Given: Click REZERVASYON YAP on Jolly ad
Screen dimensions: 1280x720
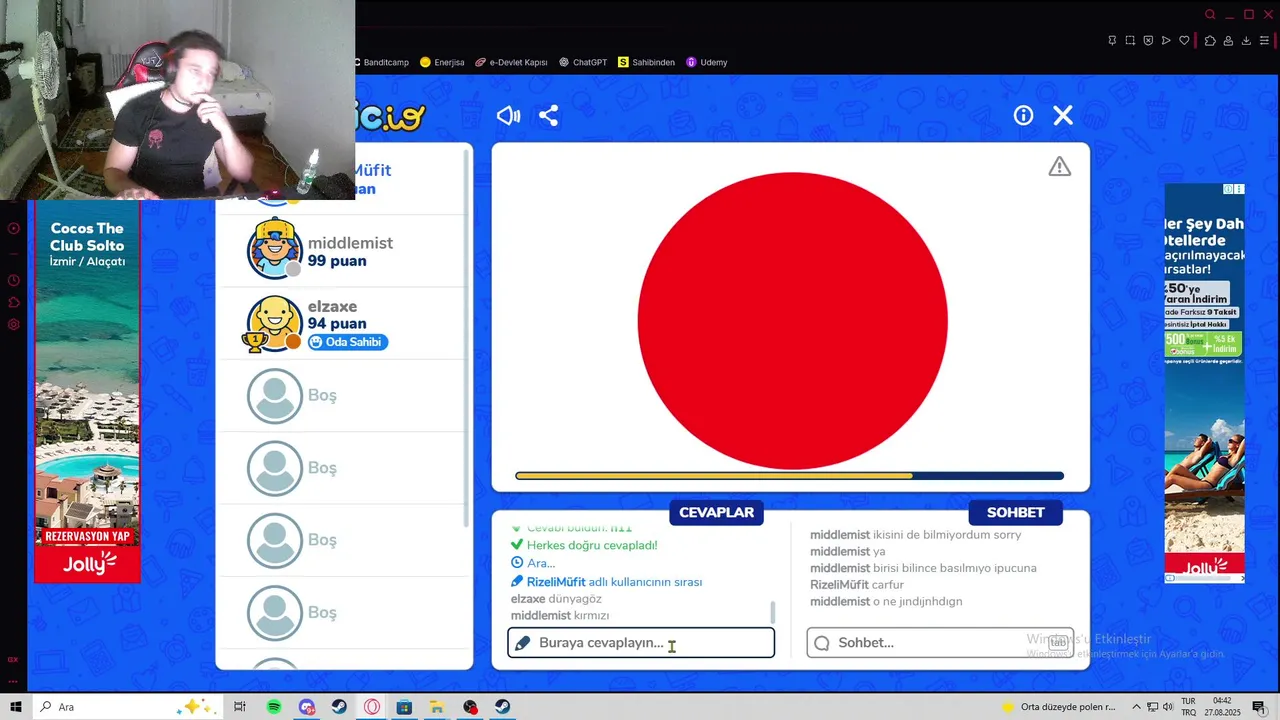Looking at the screenshot, I should click(x=87, y=536).
